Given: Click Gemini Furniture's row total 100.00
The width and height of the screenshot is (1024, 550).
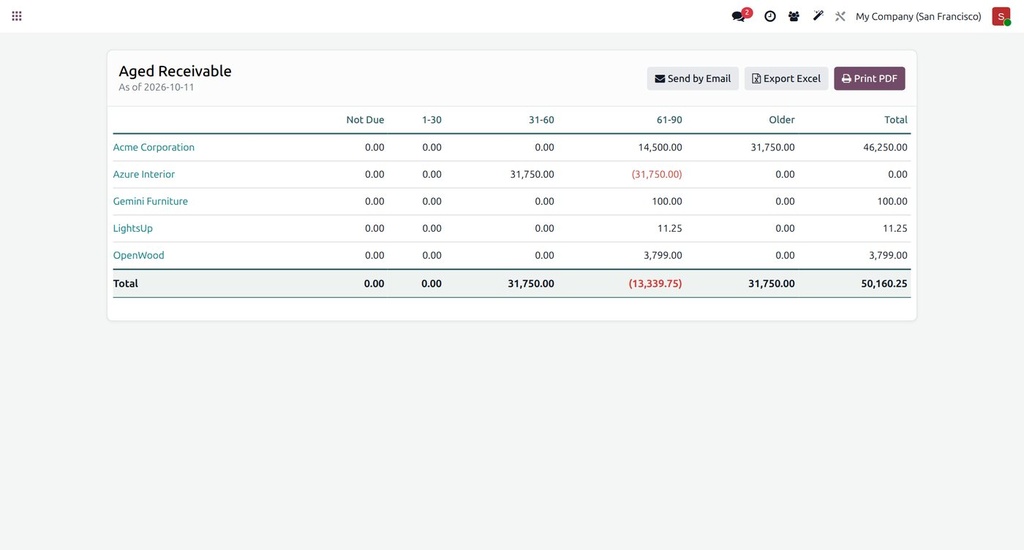Looking at the screenshot, I should click(892, 201).
